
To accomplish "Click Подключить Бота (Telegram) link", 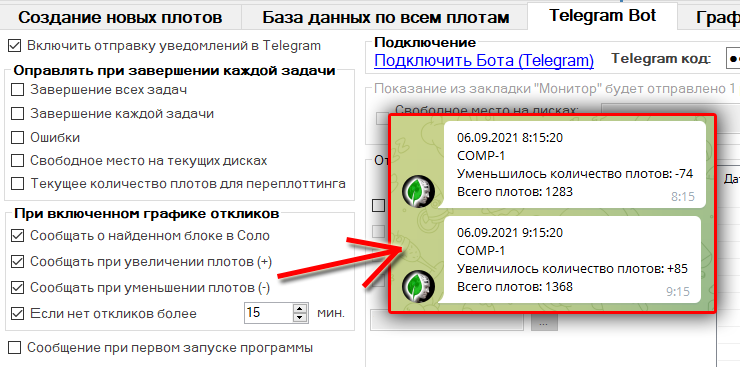I will (484, 60).
